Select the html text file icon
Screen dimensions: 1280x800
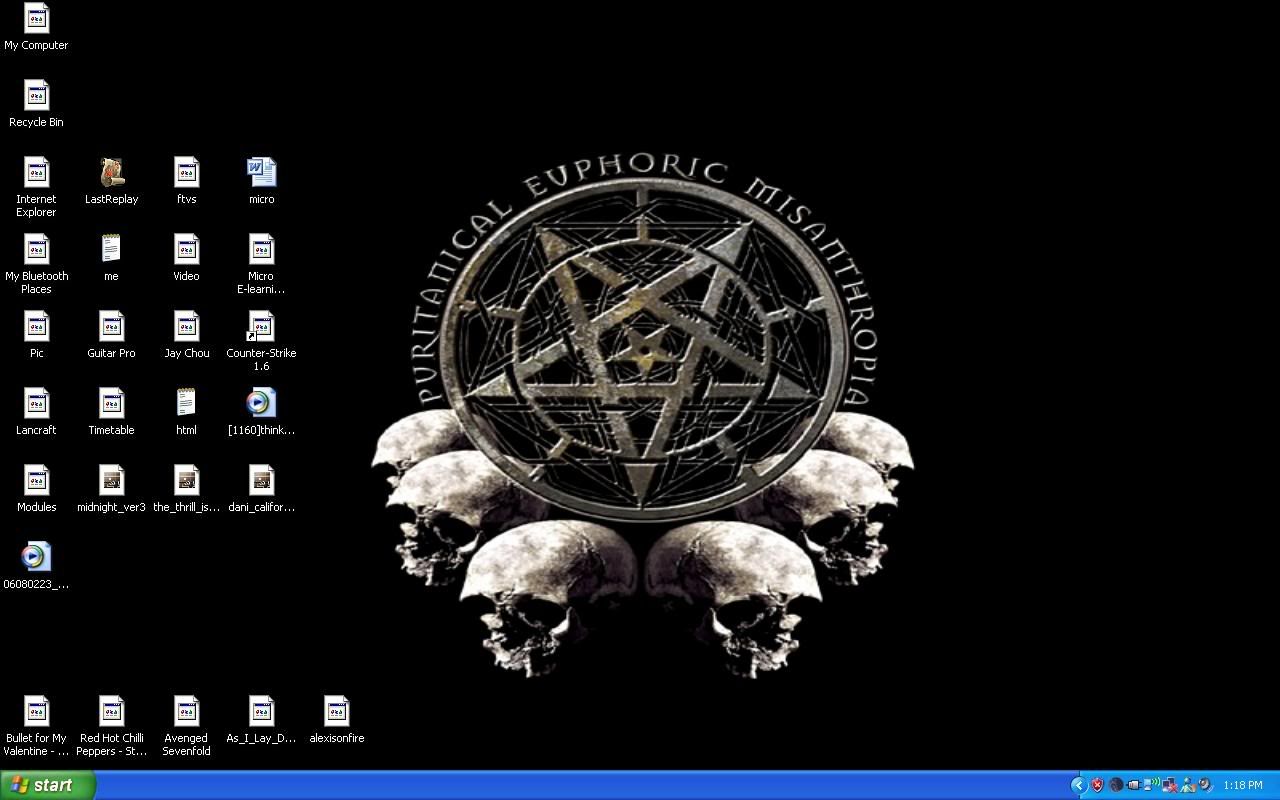[186, 405]
